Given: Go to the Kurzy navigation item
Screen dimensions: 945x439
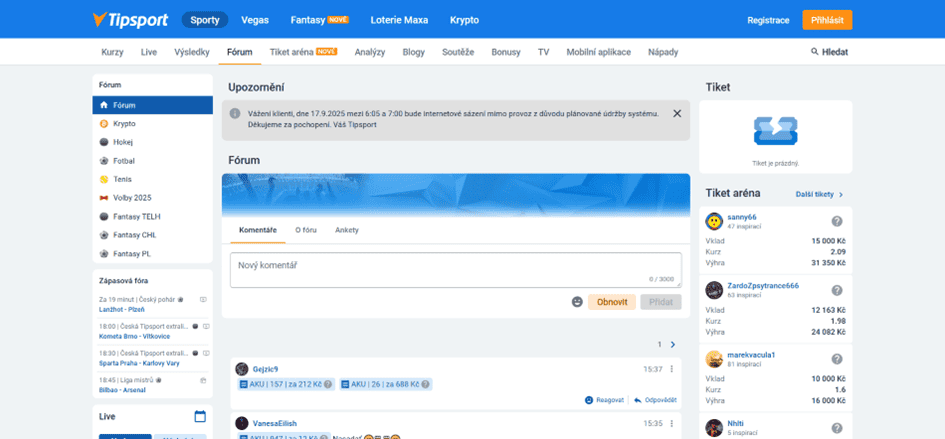Looking at the screenshot, I should pyautogui.click(x=112, y=52).
